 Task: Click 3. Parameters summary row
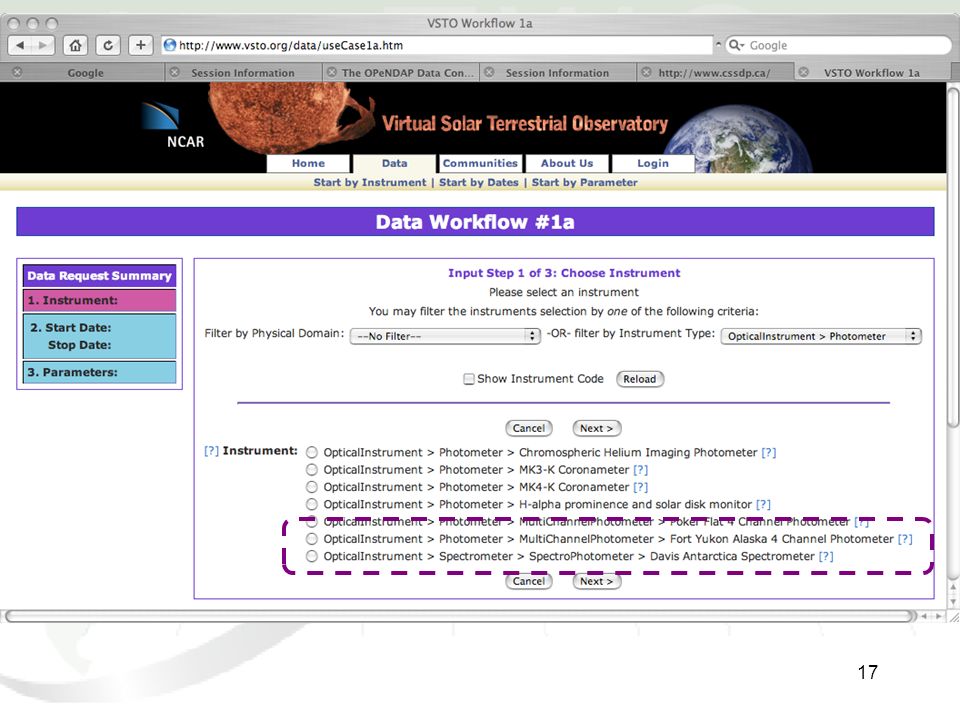99,372
